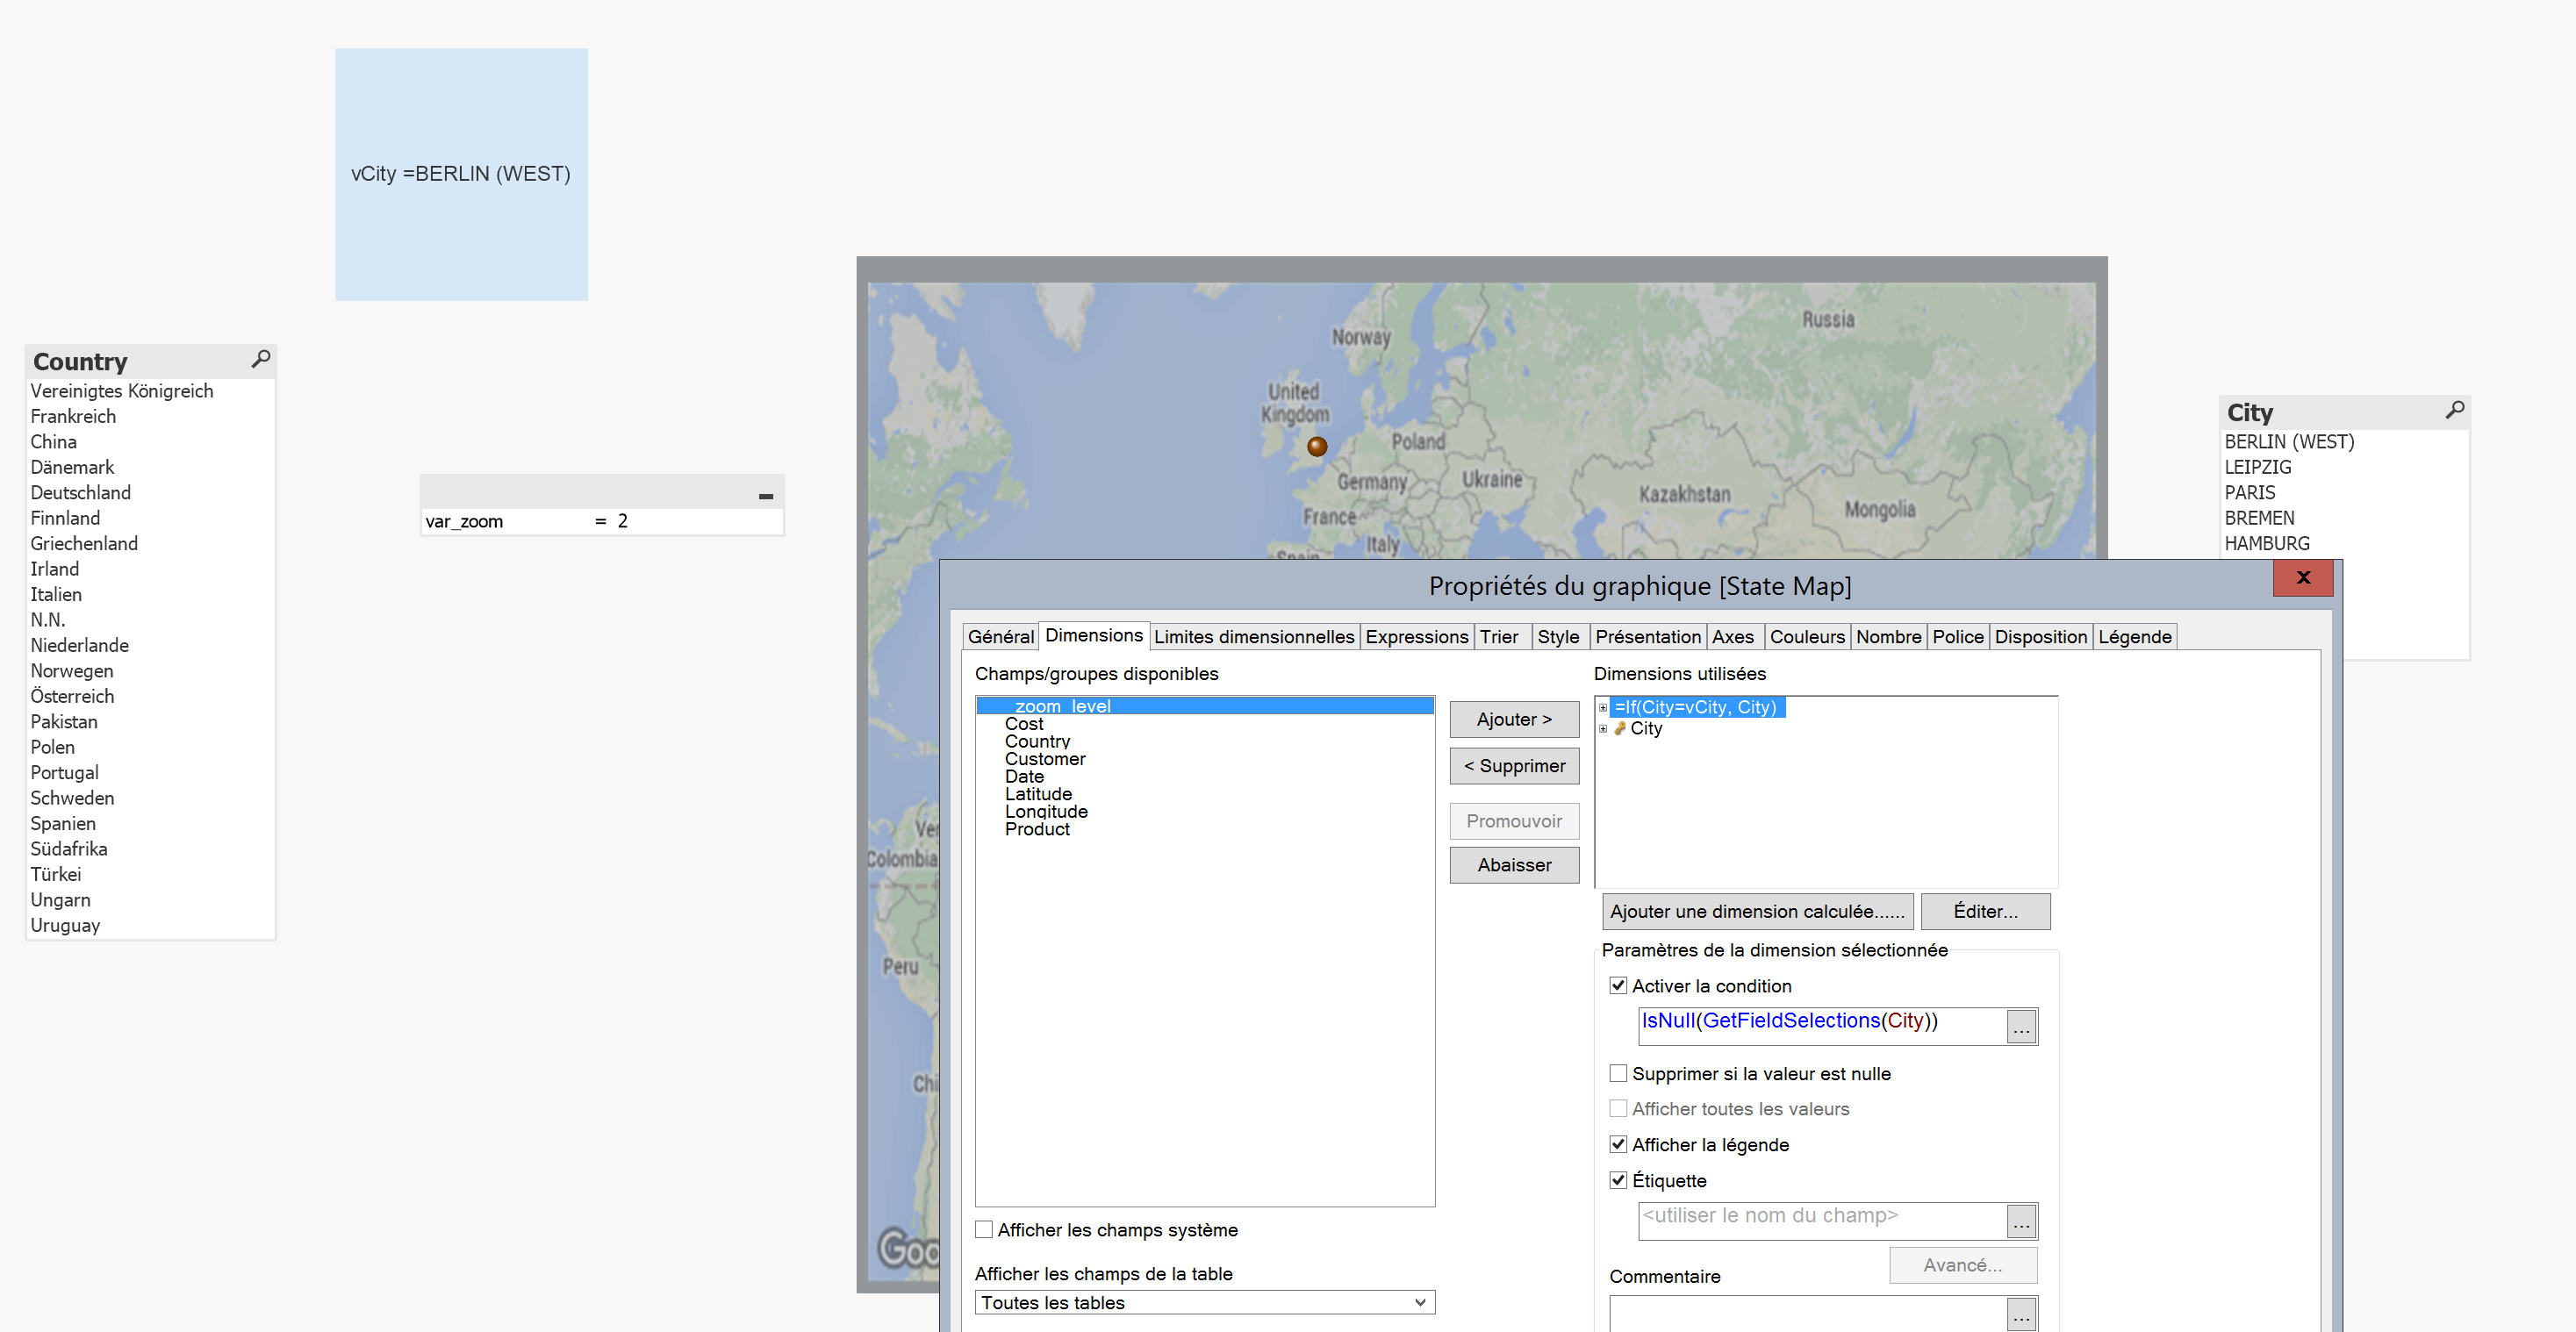Viewport: 2576px width, 1332px height.
Task: Click the key icon beside City dimension
Action: pyautogui.click(x=1620, y=728)
